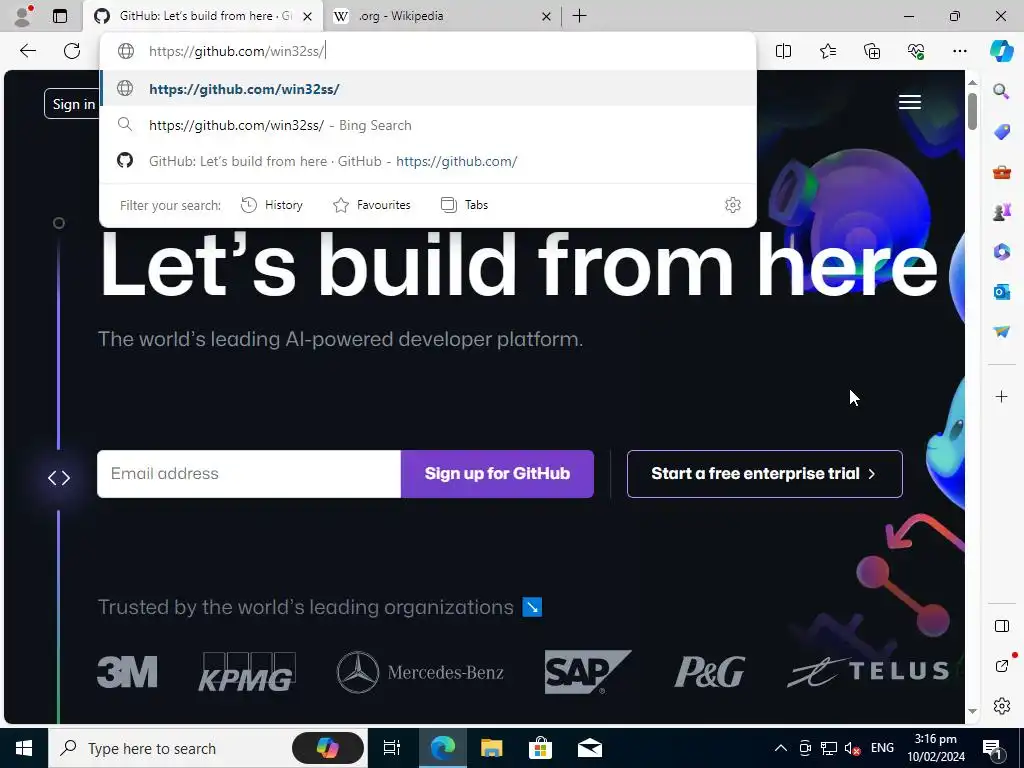
Task: Open sidebar settings gear icon
Action: 1001,706
